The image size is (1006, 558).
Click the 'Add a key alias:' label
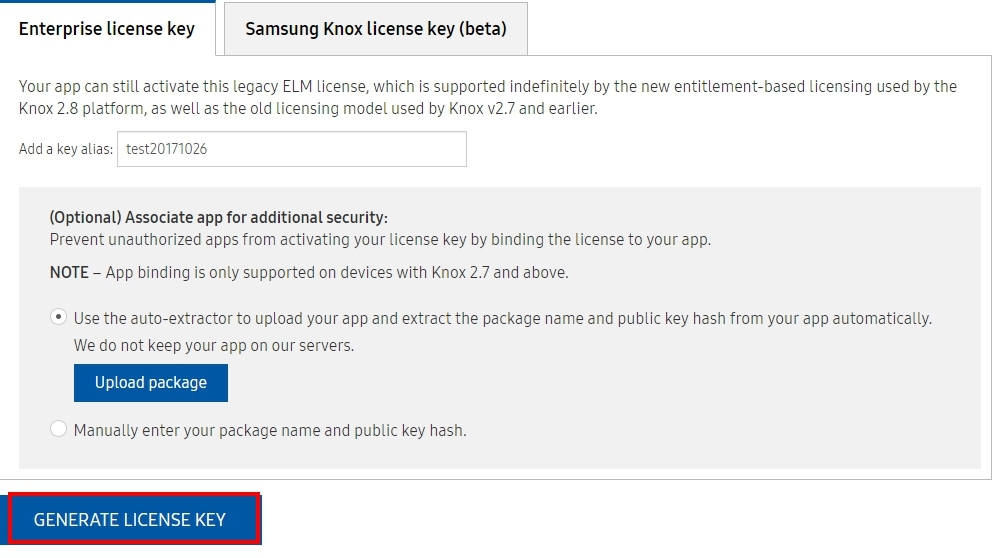[65, 149]
